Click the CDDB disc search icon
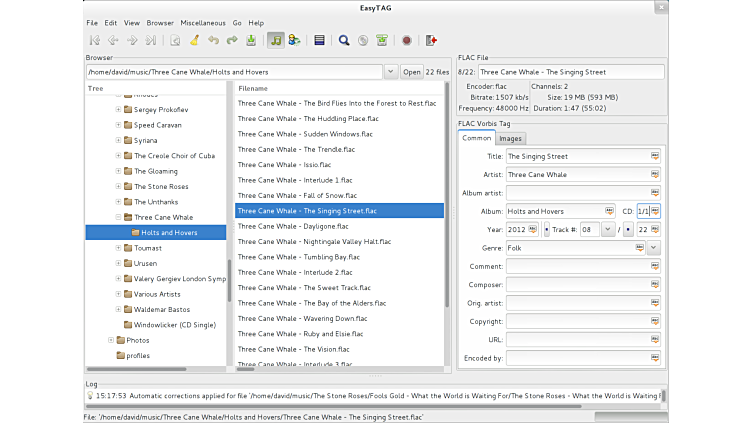 pyautogui.click(x=363, y=41)
